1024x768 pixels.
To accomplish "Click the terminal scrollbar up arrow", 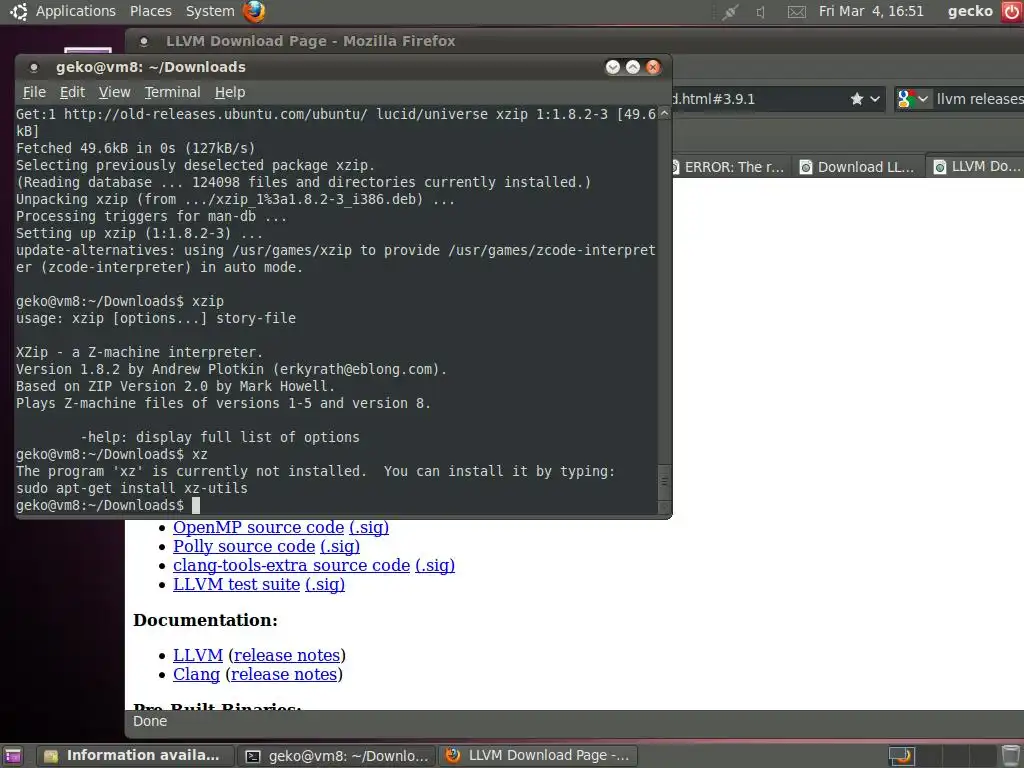I will tap(664, 114).
